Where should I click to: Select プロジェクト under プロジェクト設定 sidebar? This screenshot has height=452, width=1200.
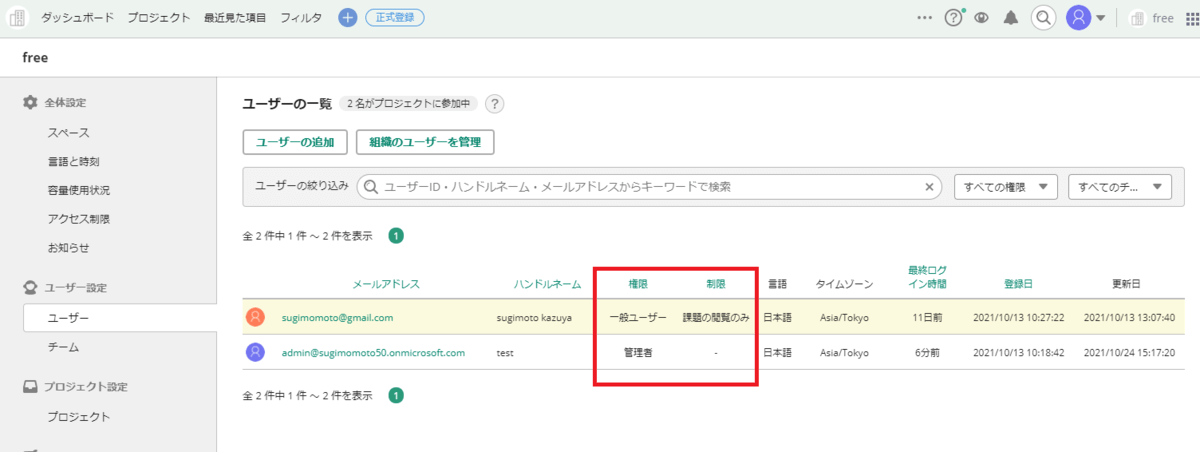point(78,416)
